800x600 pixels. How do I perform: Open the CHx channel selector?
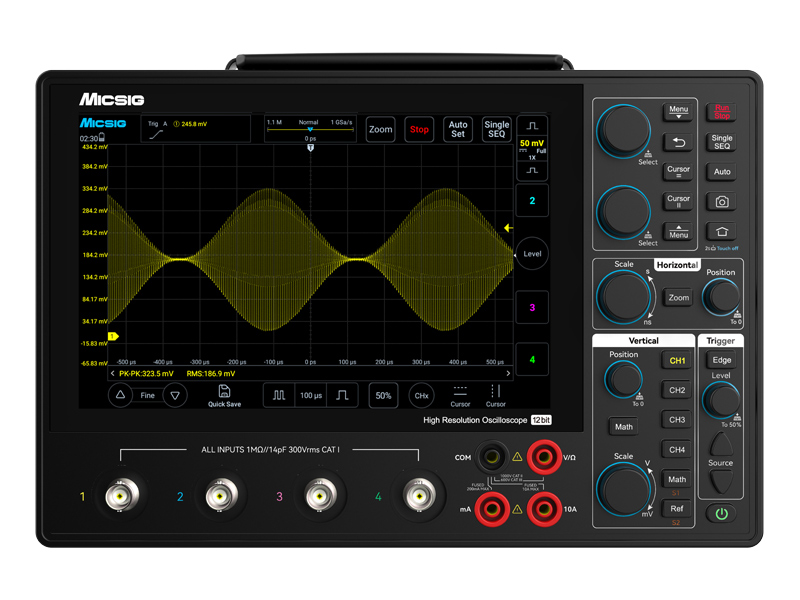[422, 396]
